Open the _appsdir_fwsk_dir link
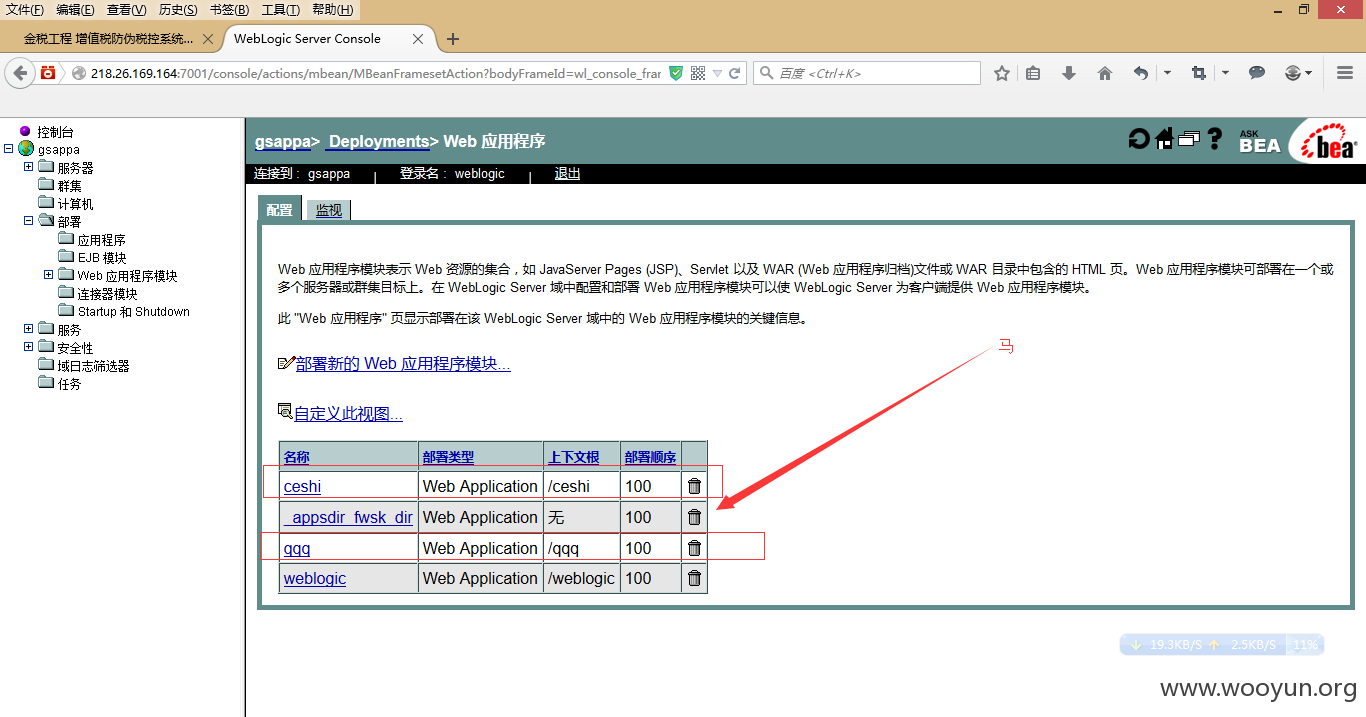Screen dimensions: 1366x717 click(x=348, y=517)
